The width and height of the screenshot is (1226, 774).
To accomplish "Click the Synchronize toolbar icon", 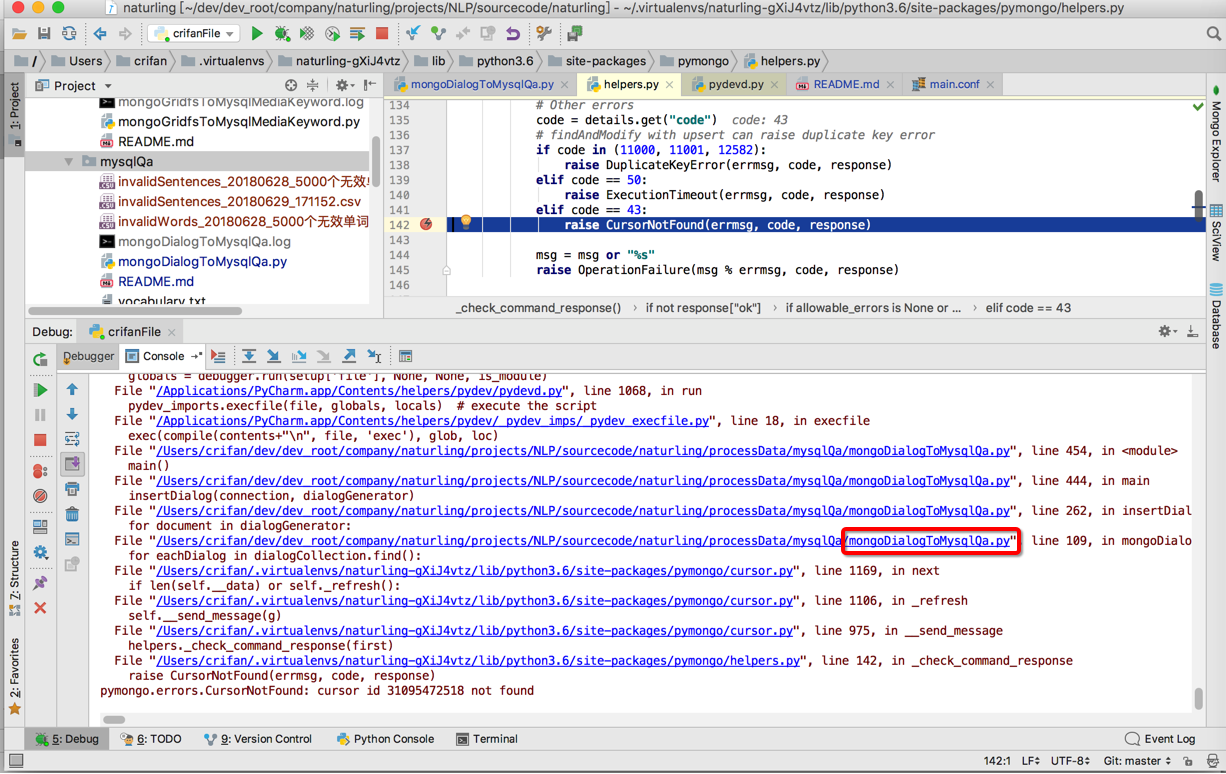I will (68, 33).
